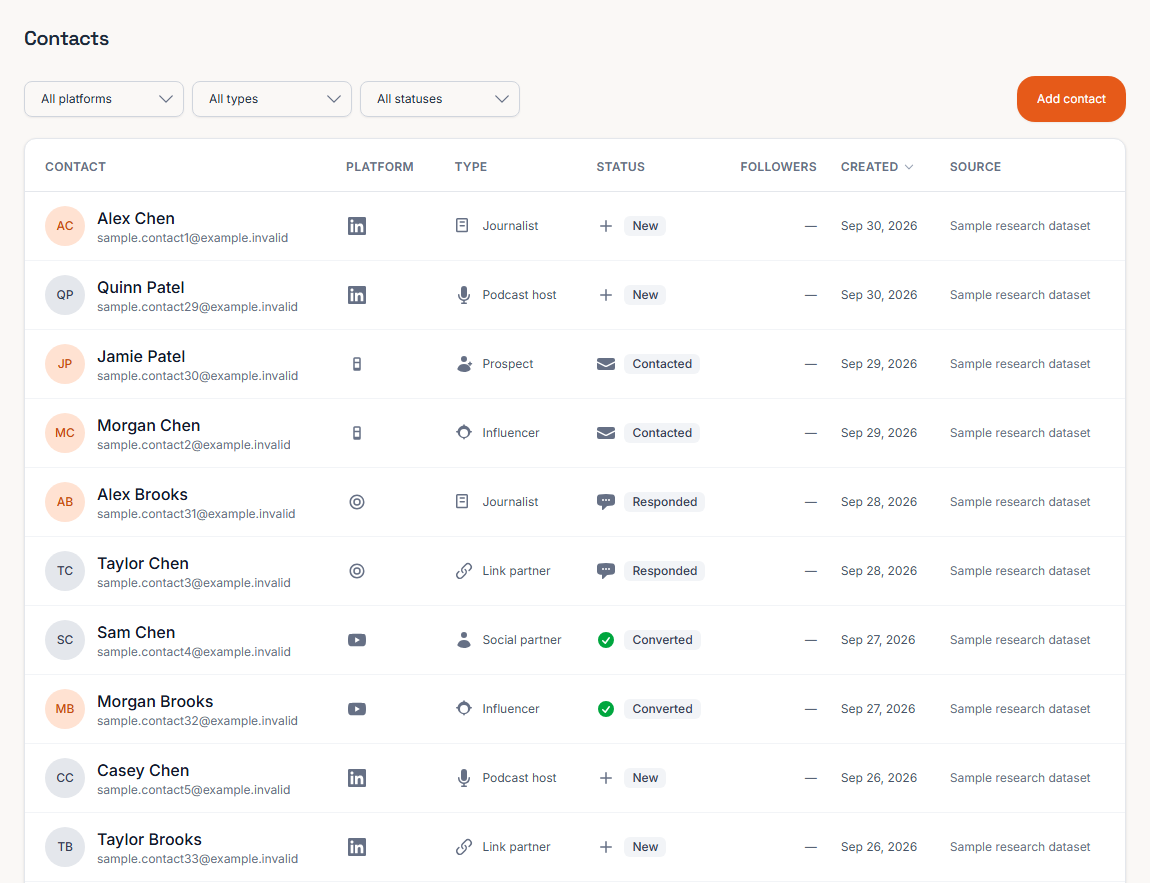Screen dimensions: 1150x883
Task: Click Social partner person icon for Sam Chen
Action: pos(464,640)
